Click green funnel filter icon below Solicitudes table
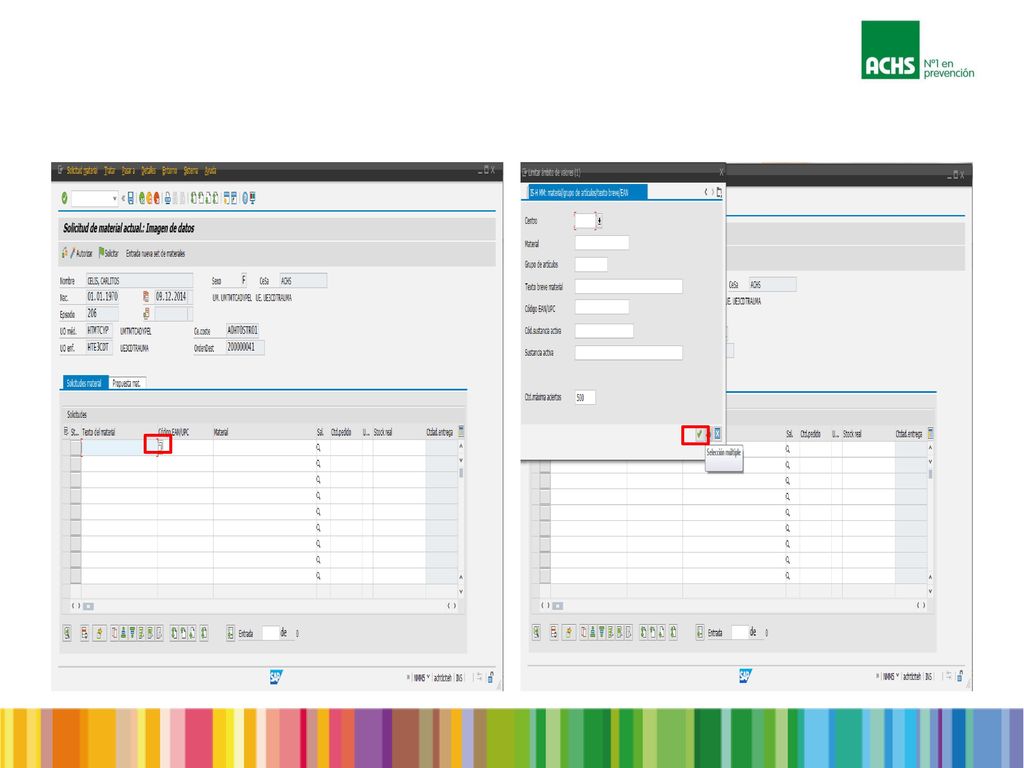This screenshot has height=768, width=1024. [x=133, y=633]
